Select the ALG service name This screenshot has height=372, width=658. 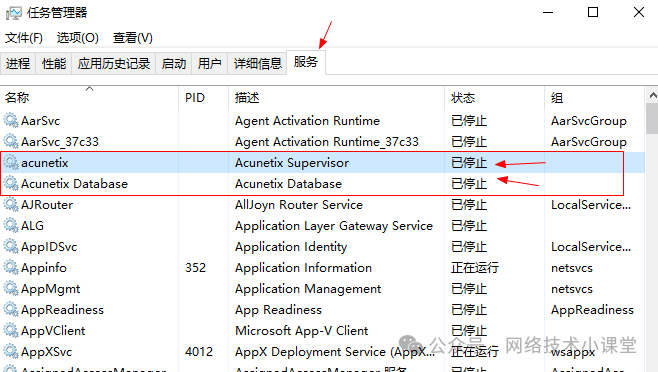coord(32,226)
